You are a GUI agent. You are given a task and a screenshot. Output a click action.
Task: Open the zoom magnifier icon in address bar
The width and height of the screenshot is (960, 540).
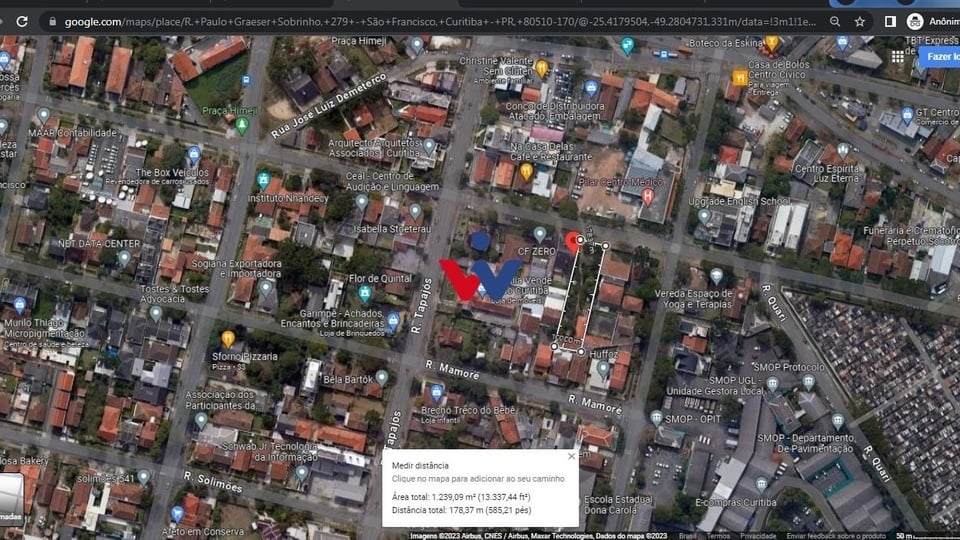click(x=834, y=21)
